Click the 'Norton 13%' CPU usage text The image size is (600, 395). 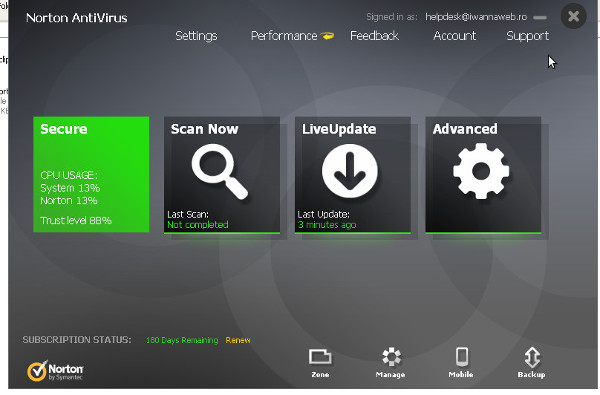click(68, 201)
